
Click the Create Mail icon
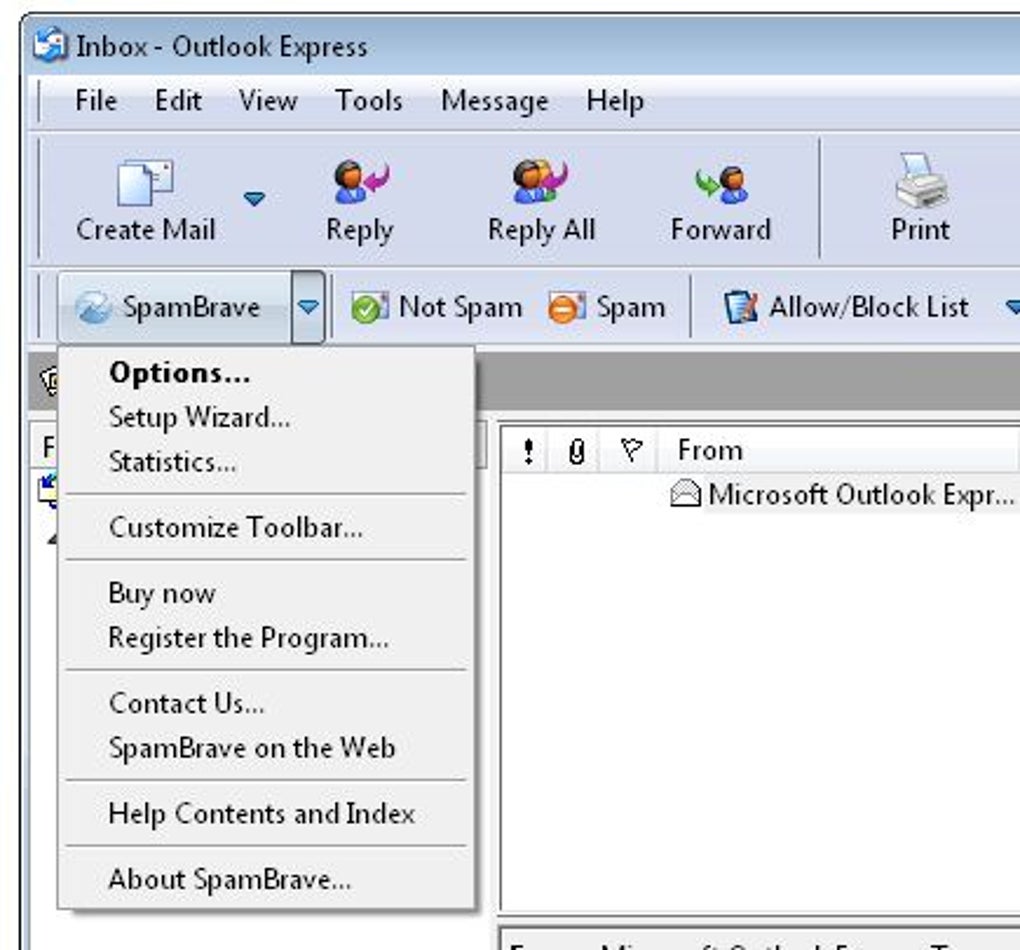point(145,183)
